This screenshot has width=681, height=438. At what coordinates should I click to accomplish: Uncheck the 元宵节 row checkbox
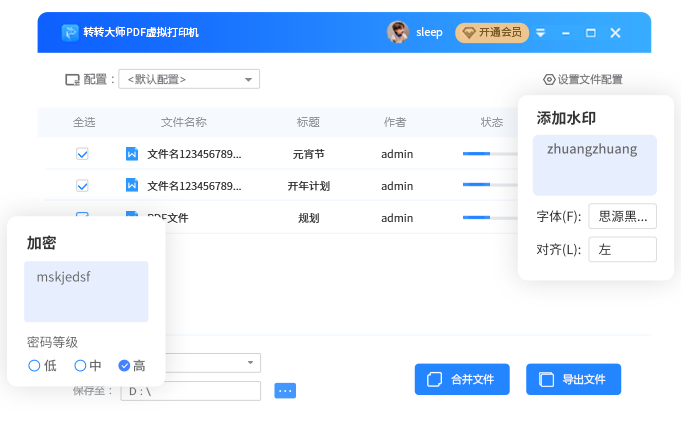[x=82, y=154]
